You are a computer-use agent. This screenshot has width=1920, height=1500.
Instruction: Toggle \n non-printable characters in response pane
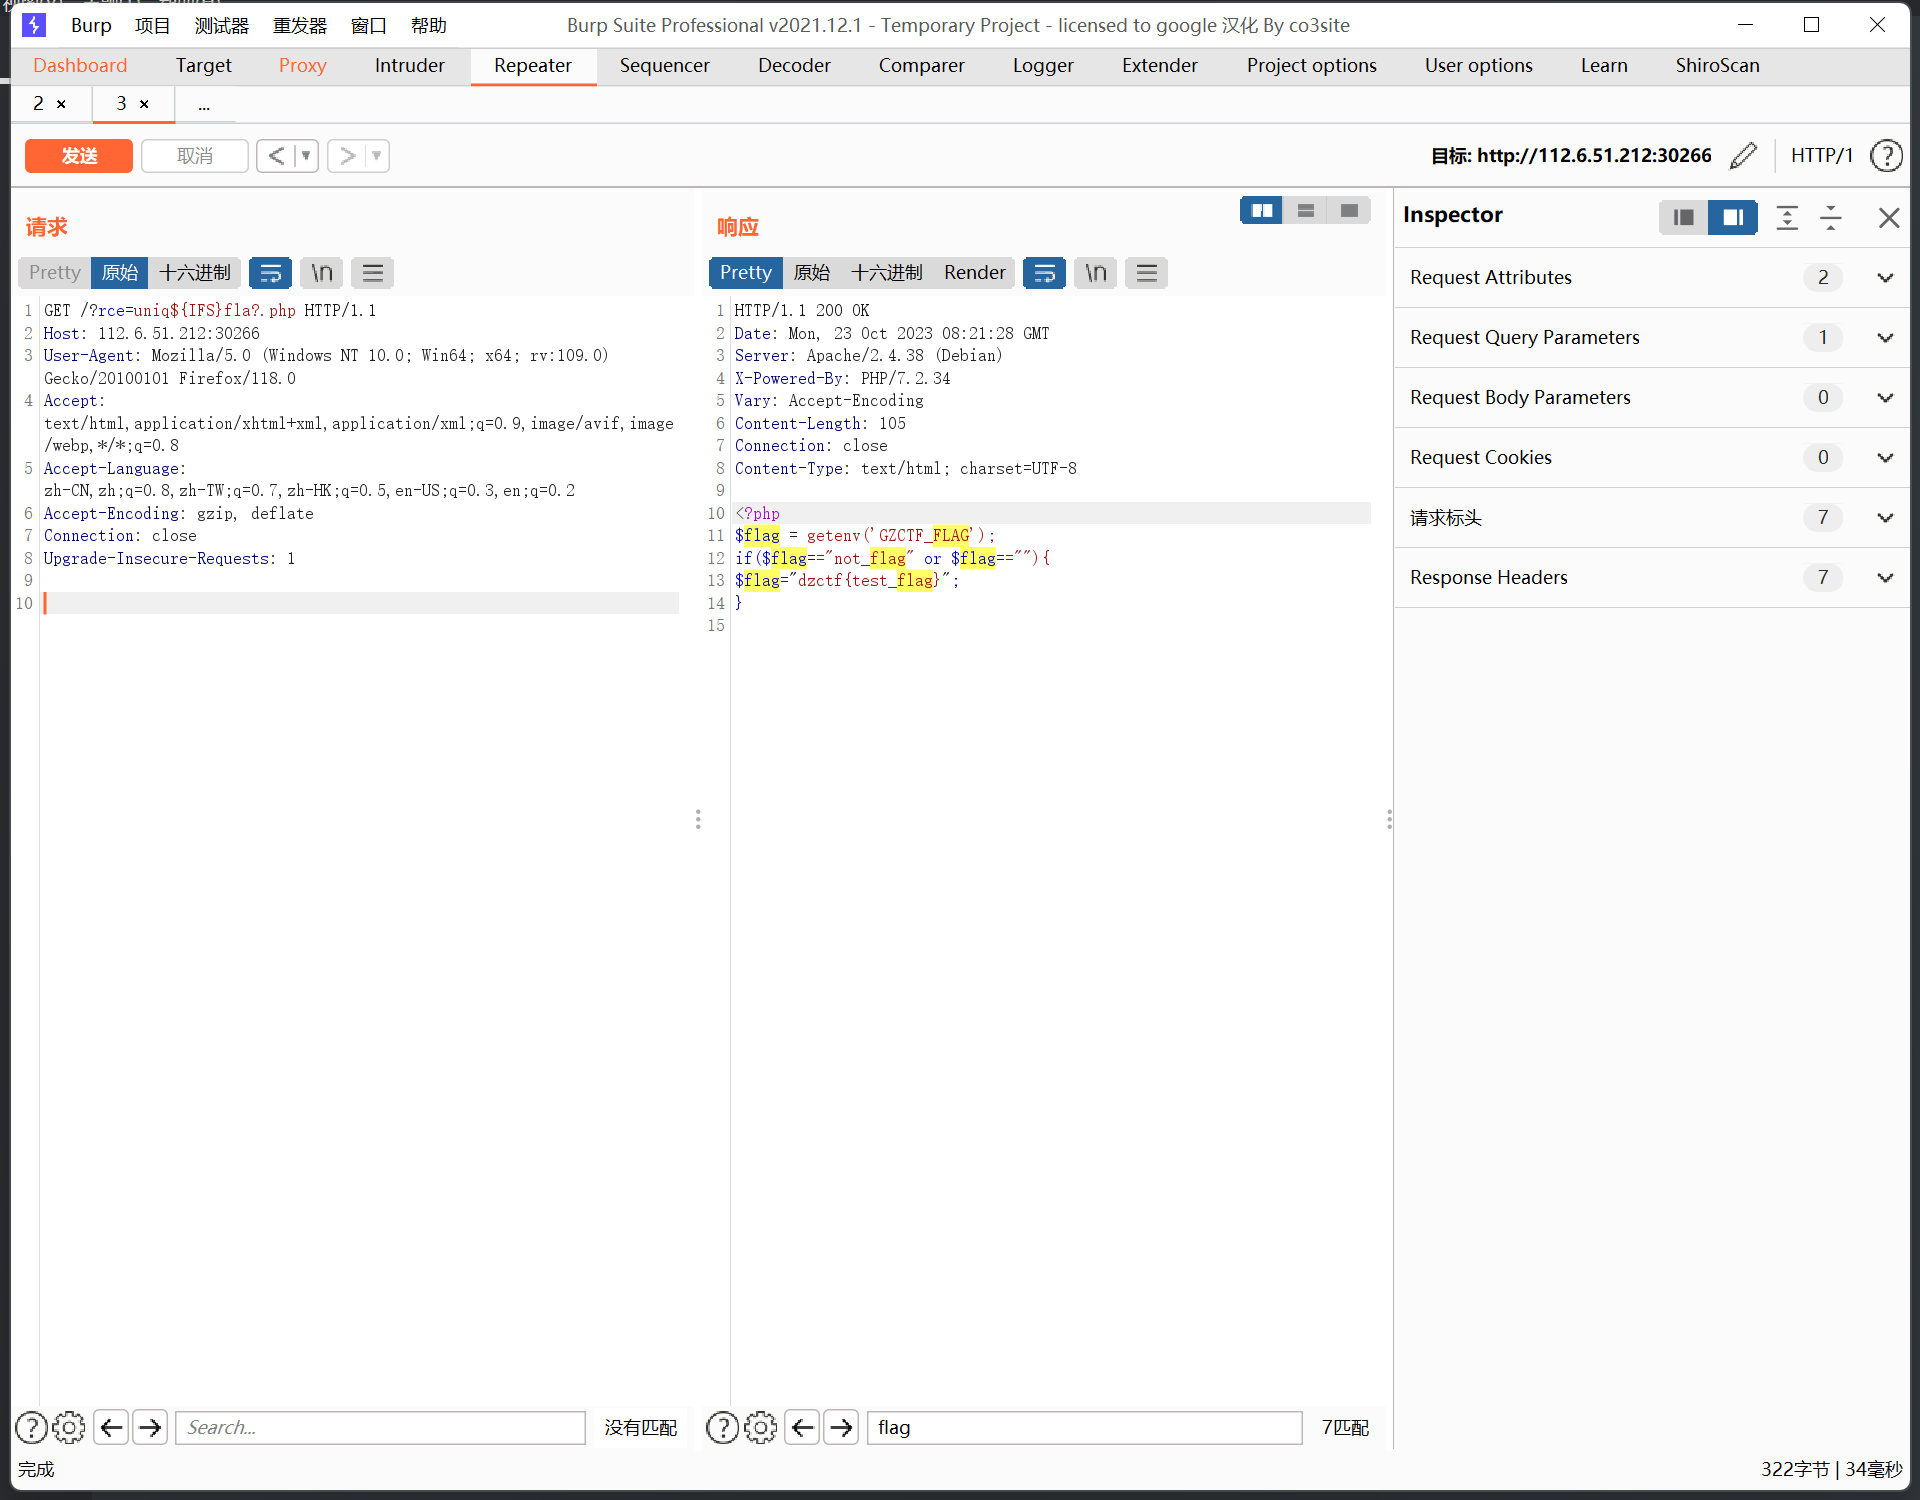(x=1095, y=273)
